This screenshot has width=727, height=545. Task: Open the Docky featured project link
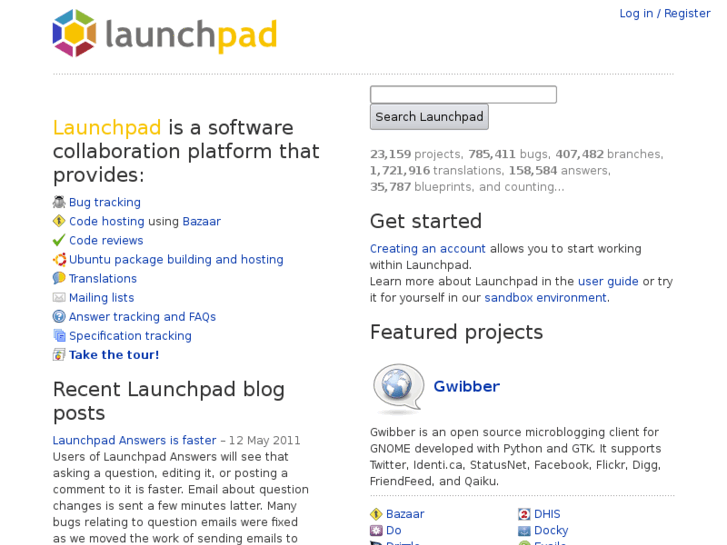tap(551, 530)
